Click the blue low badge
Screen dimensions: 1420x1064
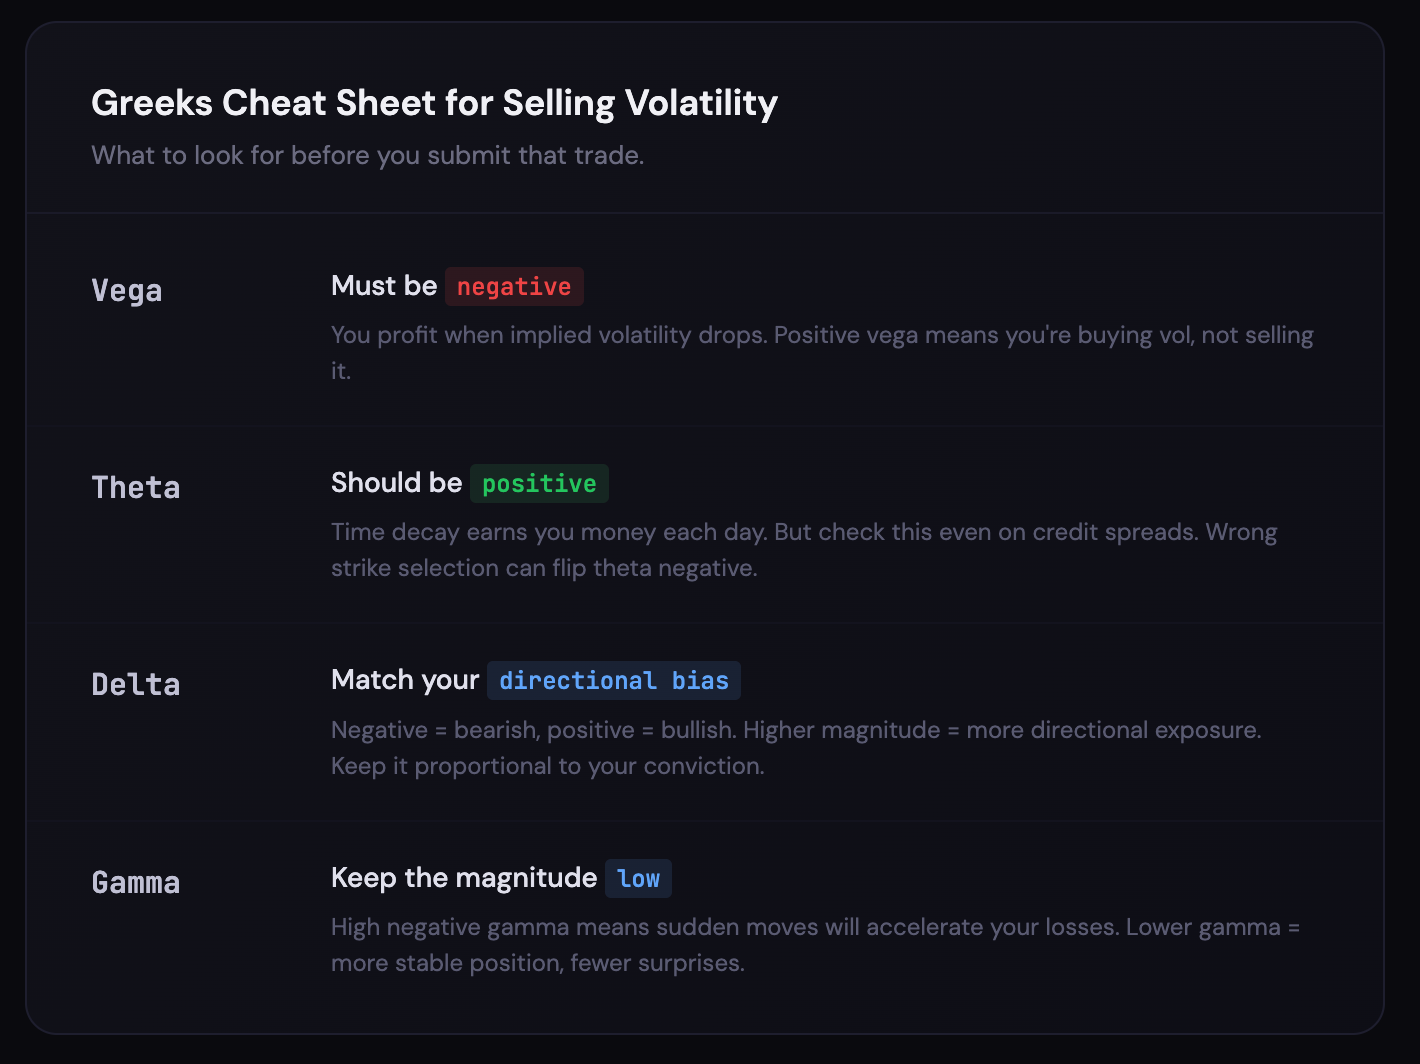(x=638, y=879)
